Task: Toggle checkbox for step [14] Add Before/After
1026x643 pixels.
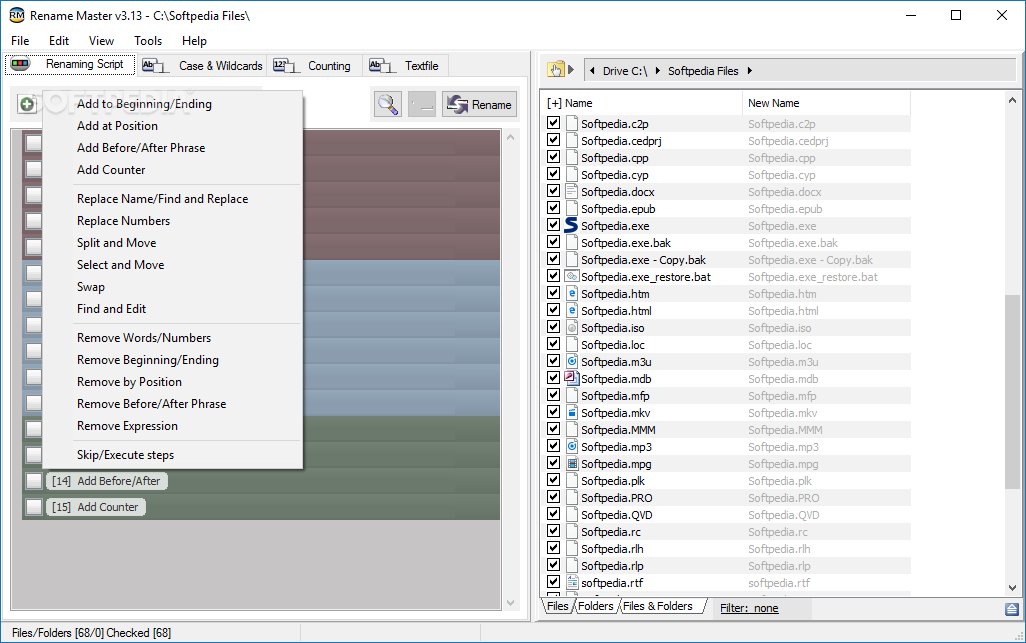Action: [x=33, y=481]
